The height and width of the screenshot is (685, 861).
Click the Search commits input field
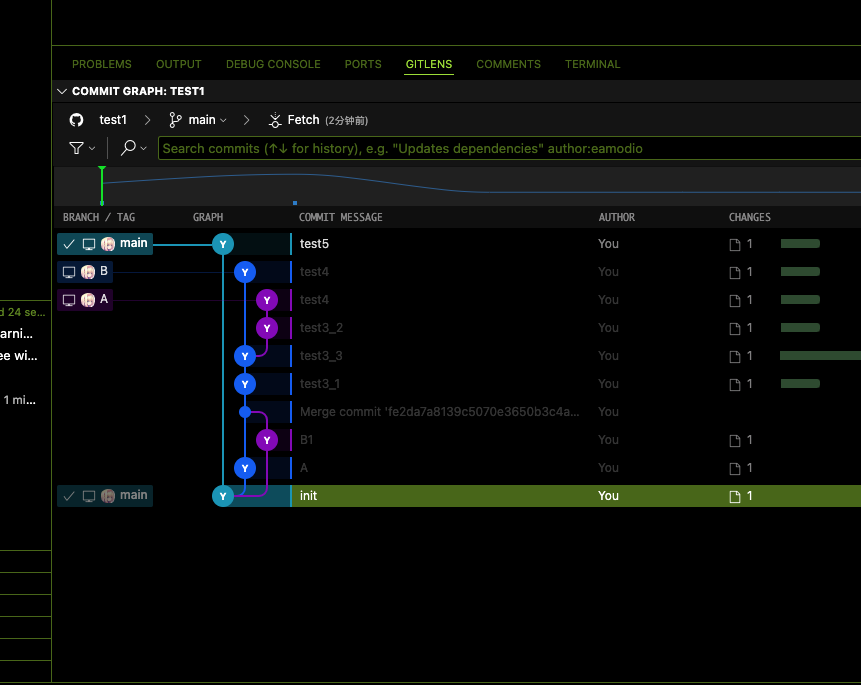point(500,148)
